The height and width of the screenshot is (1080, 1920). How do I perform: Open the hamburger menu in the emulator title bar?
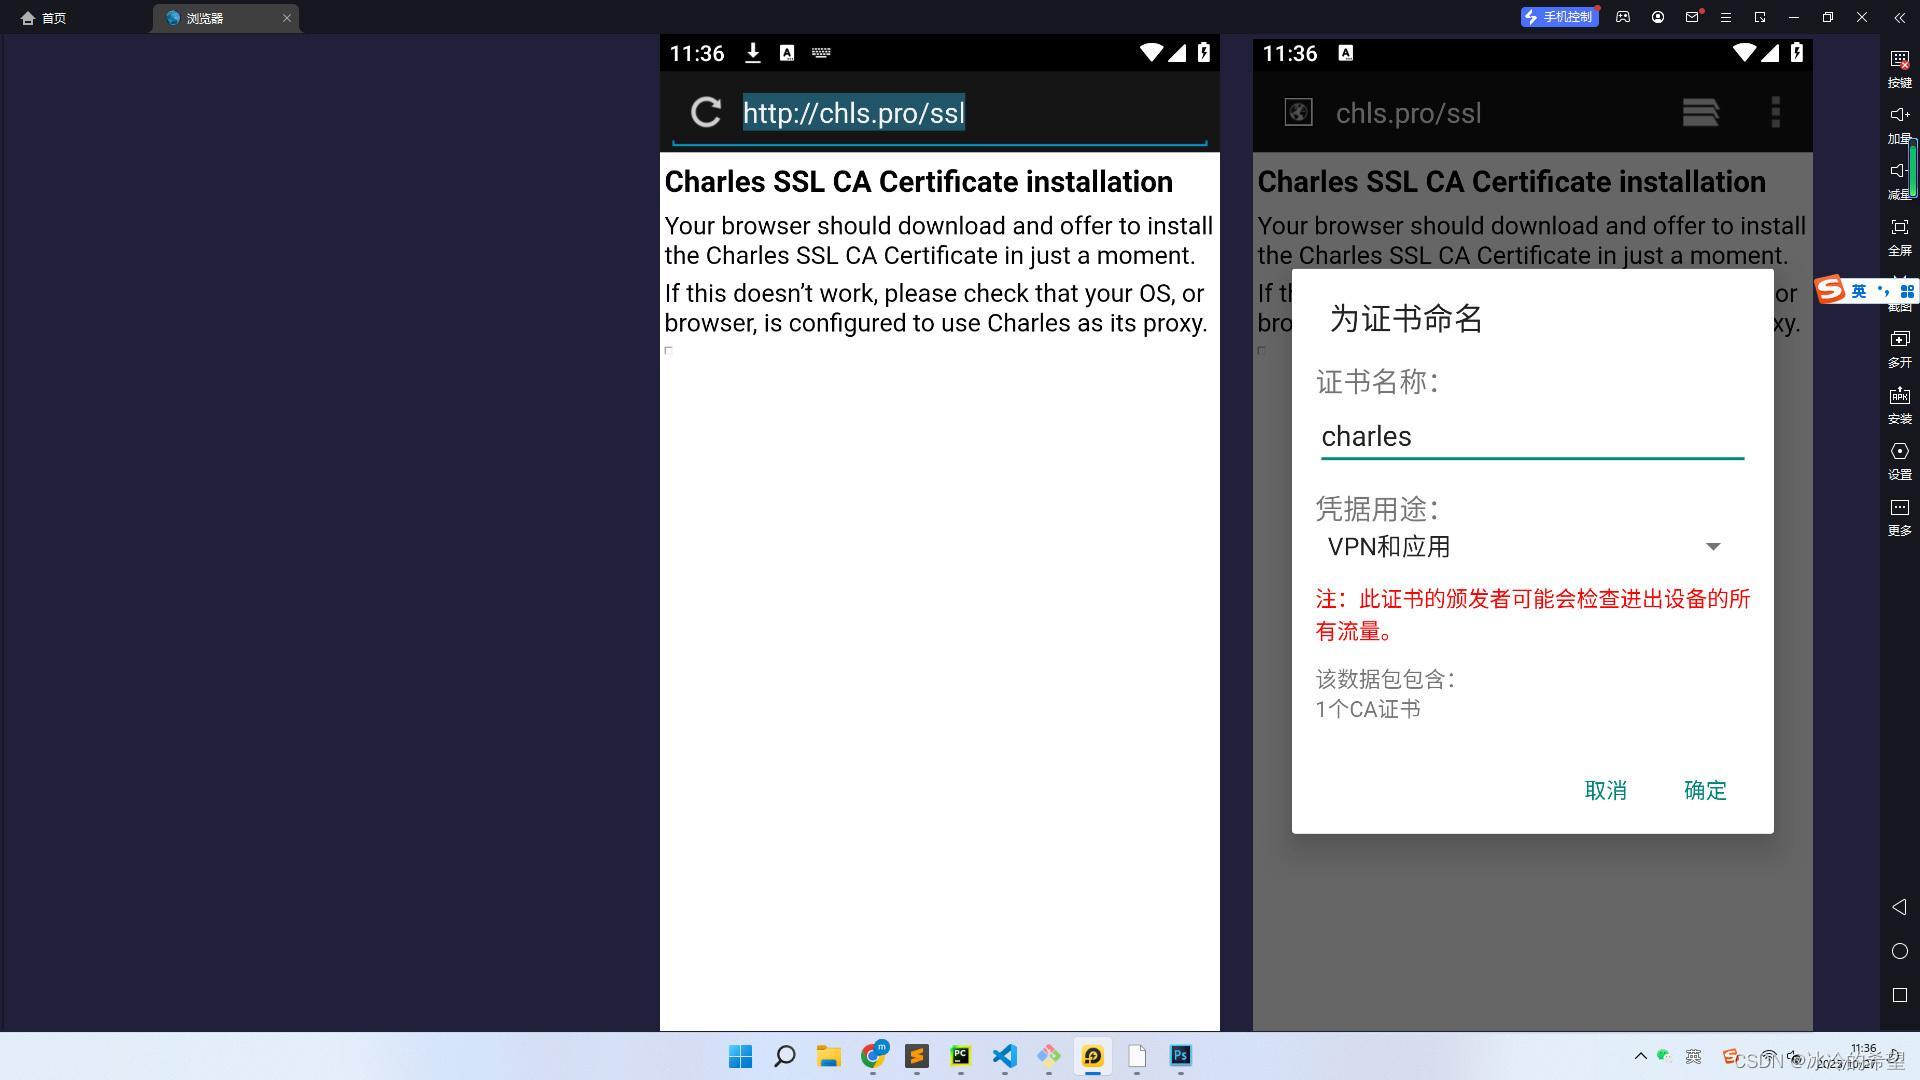click(x=1726, y=17)
